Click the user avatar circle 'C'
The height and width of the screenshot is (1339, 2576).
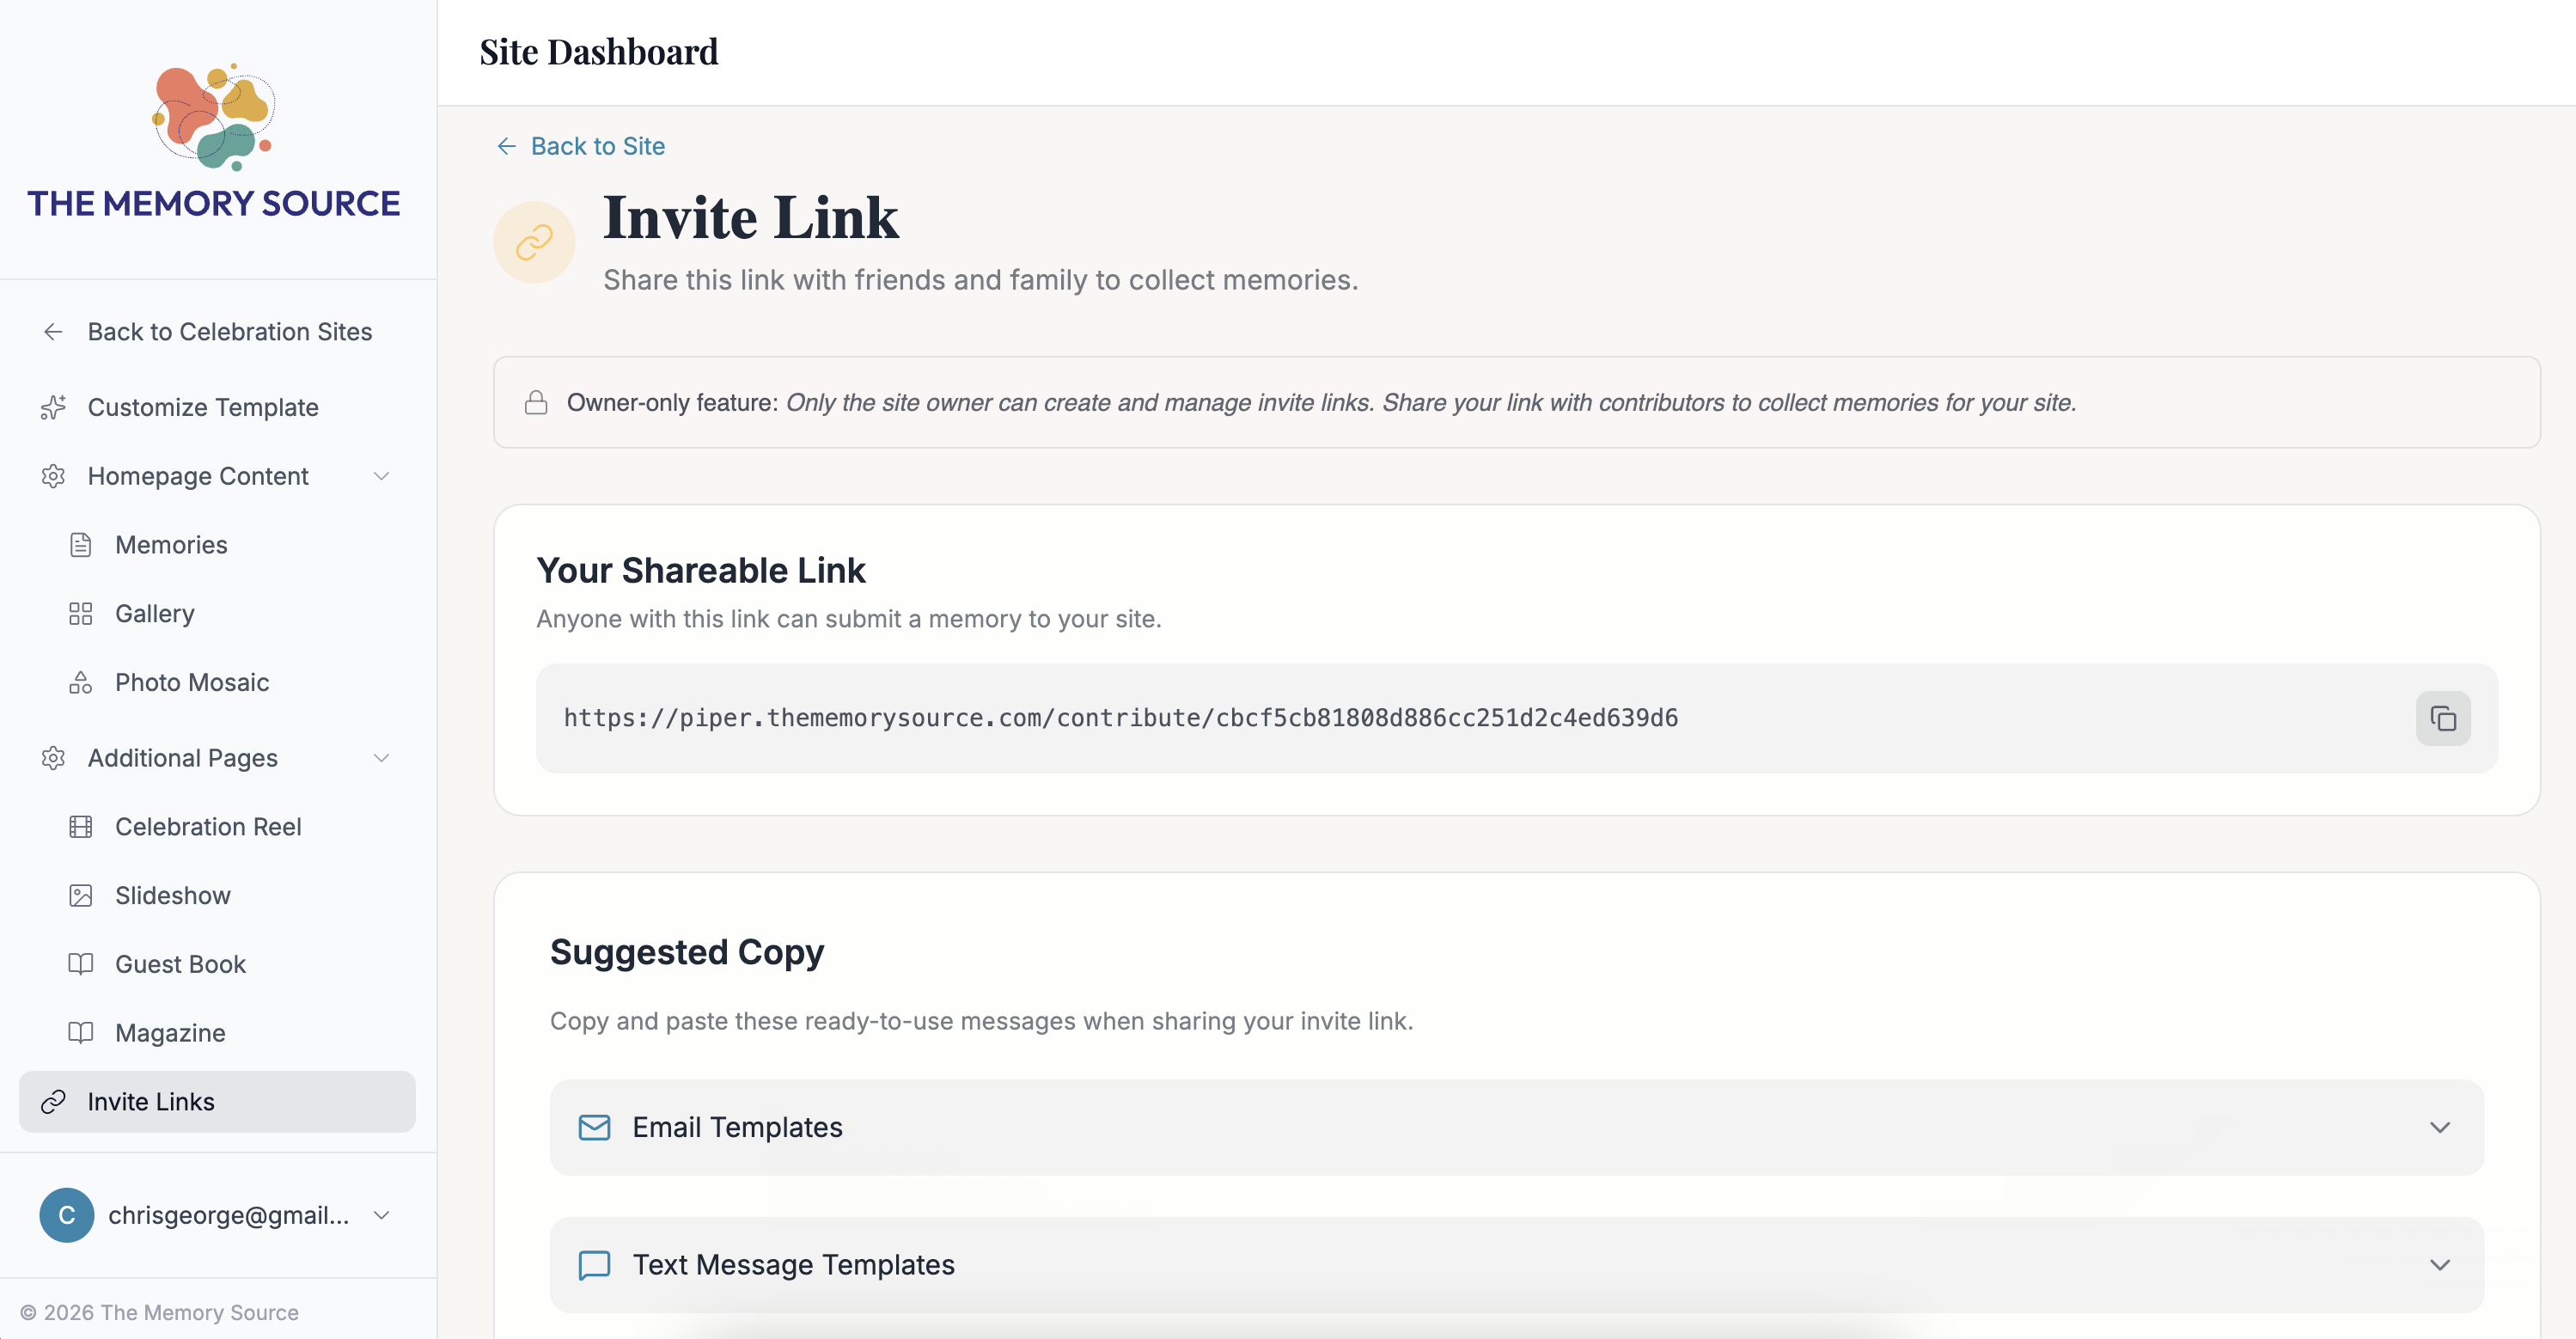tap(67, 1215)
